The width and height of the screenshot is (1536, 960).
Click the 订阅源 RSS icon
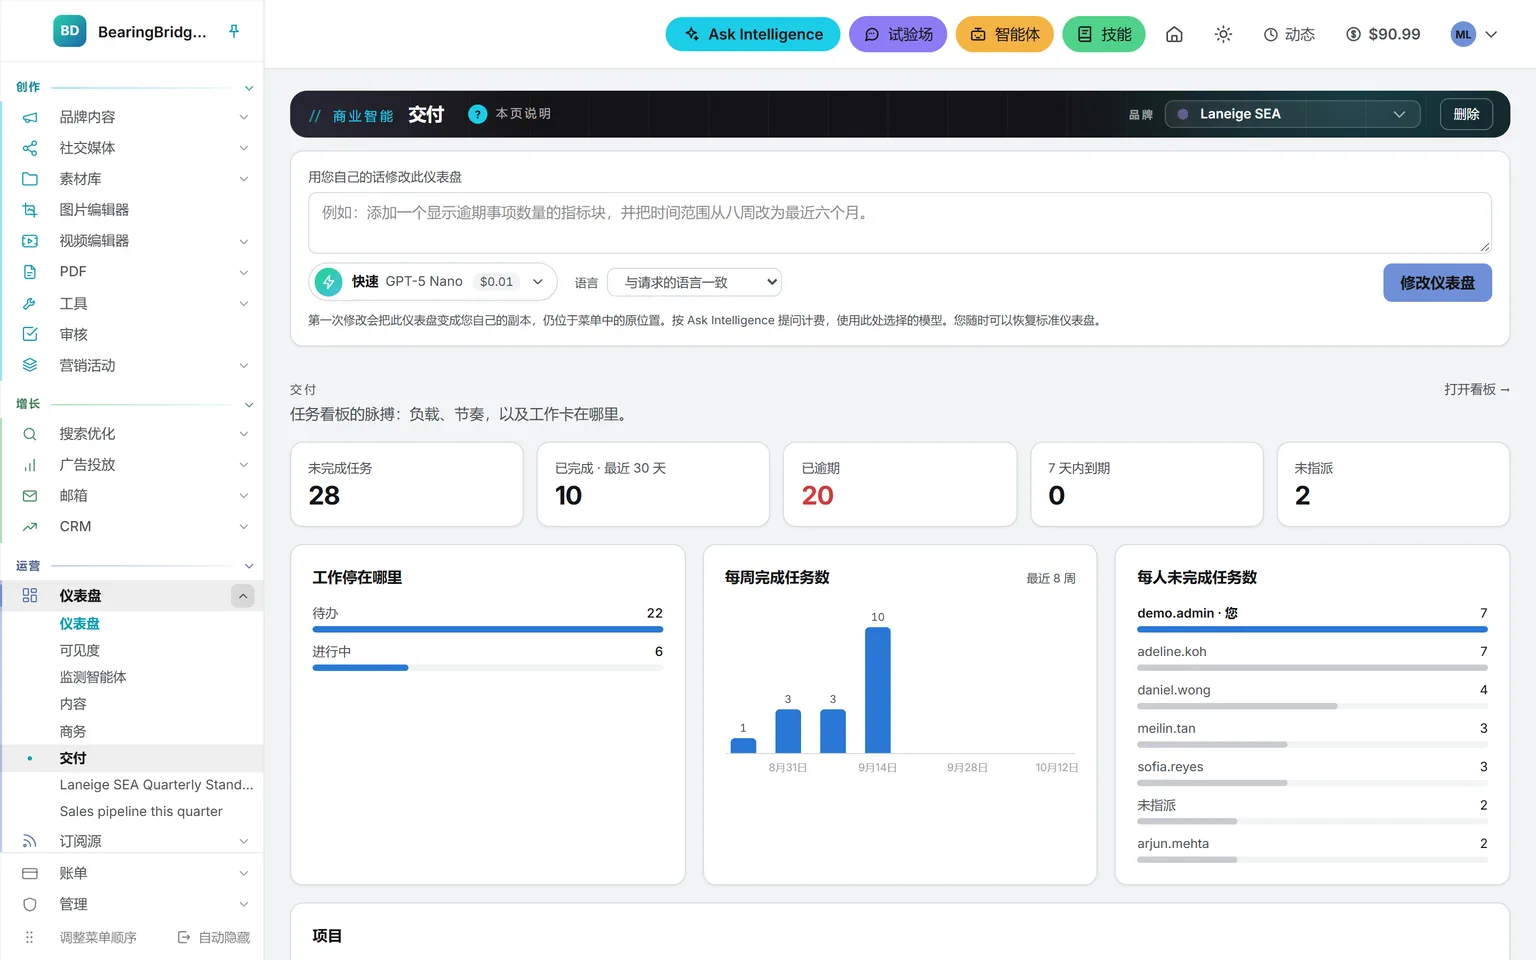[30, 841]
